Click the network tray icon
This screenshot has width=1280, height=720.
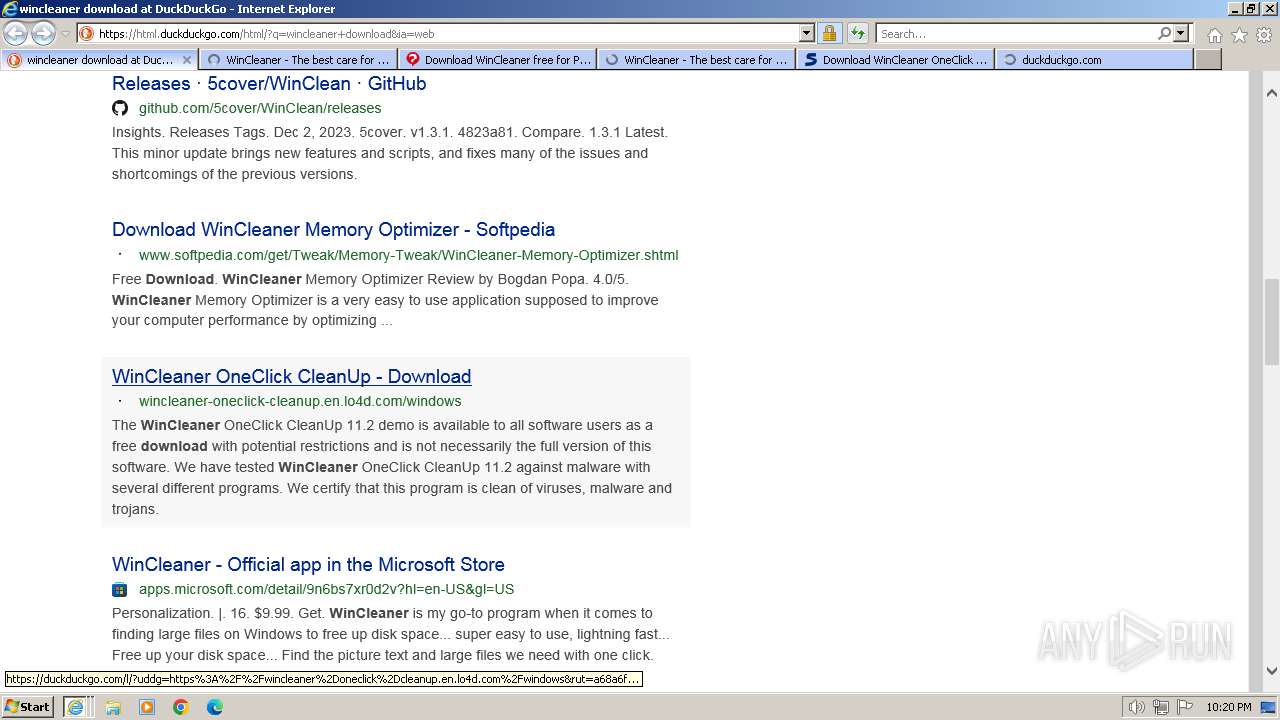(x=1161, y=707)
